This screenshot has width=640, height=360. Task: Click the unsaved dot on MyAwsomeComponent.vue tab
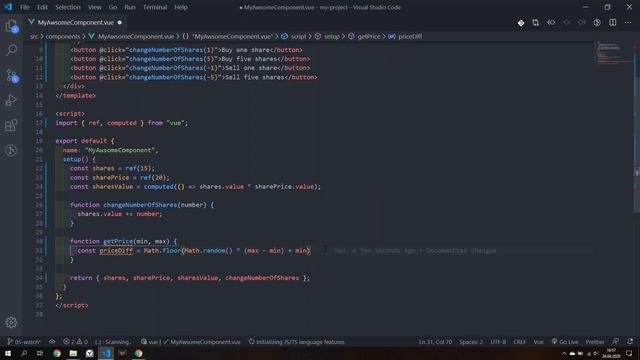coord(120,22)
